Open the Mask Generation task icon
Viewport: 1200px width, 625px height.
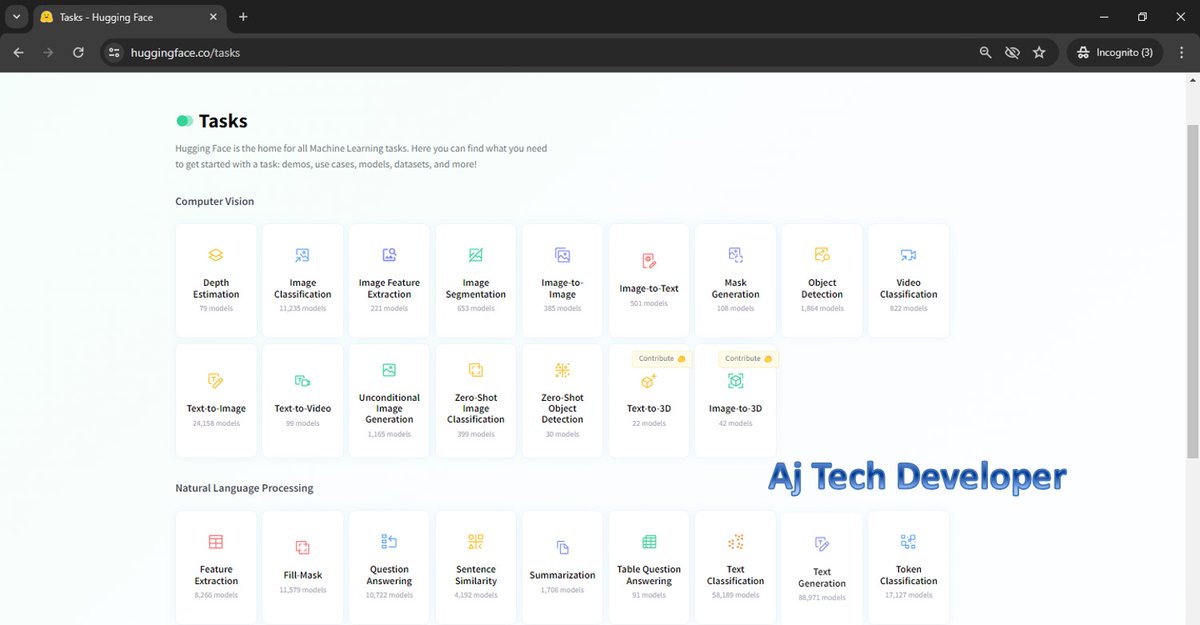735,256
